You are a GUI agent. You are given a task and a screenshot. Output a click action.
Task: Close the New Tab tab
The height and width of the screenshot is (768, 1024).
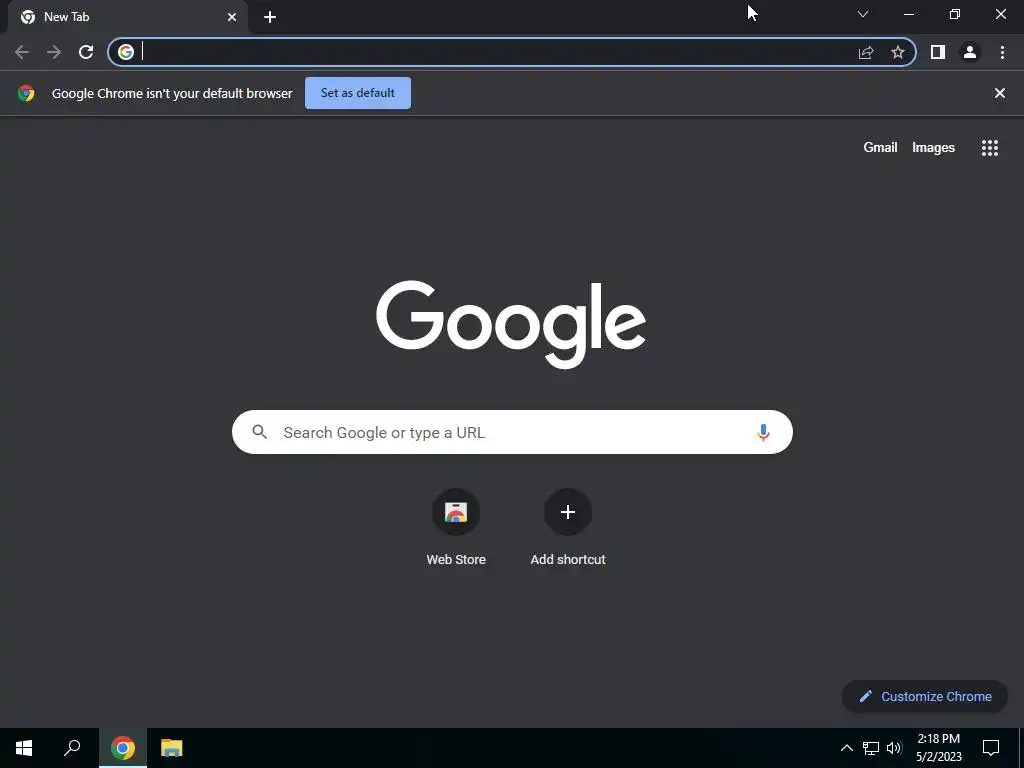232,17
